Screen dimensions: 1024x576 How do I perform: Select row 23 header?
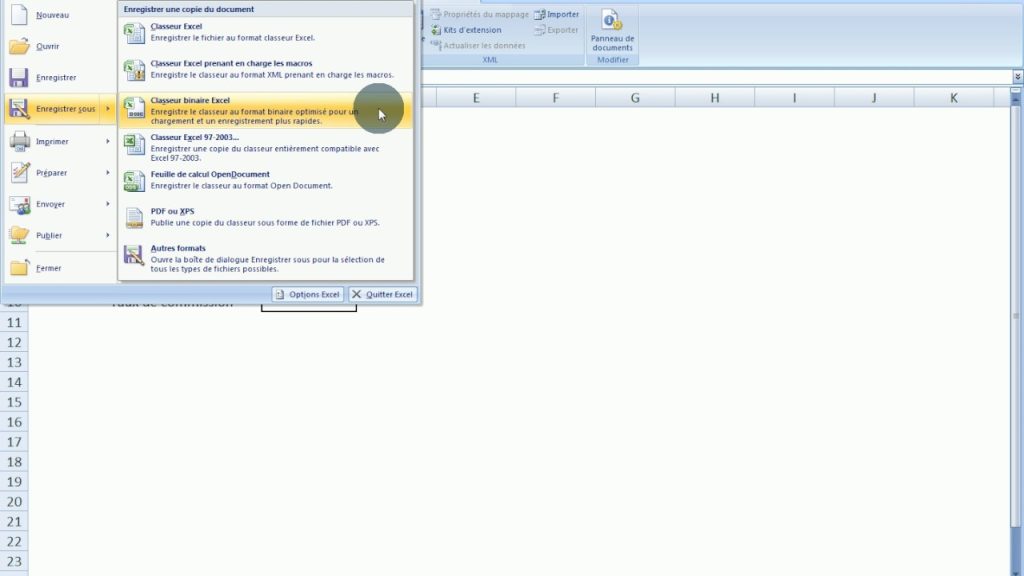click(x=14, y=562)
